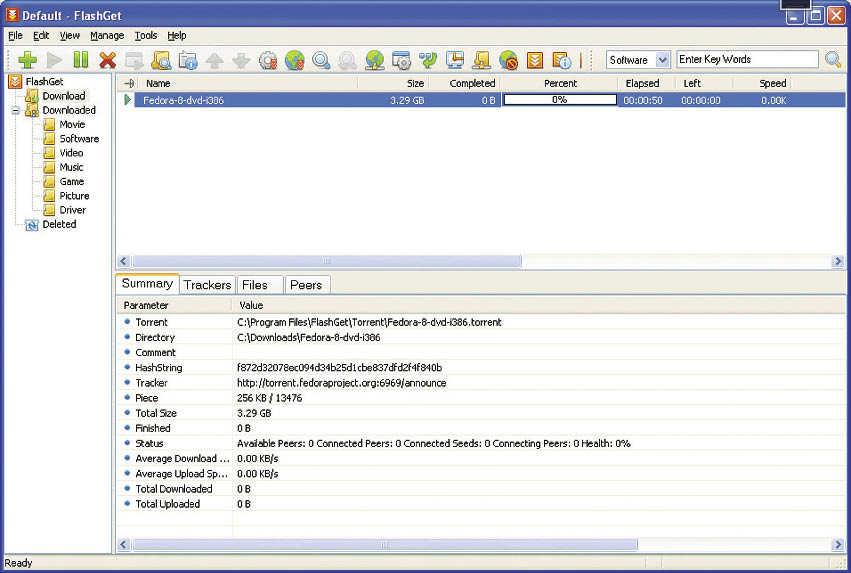Sort by the Completed column header
This screenshot has width=851, height=573.
coord(465,83)
